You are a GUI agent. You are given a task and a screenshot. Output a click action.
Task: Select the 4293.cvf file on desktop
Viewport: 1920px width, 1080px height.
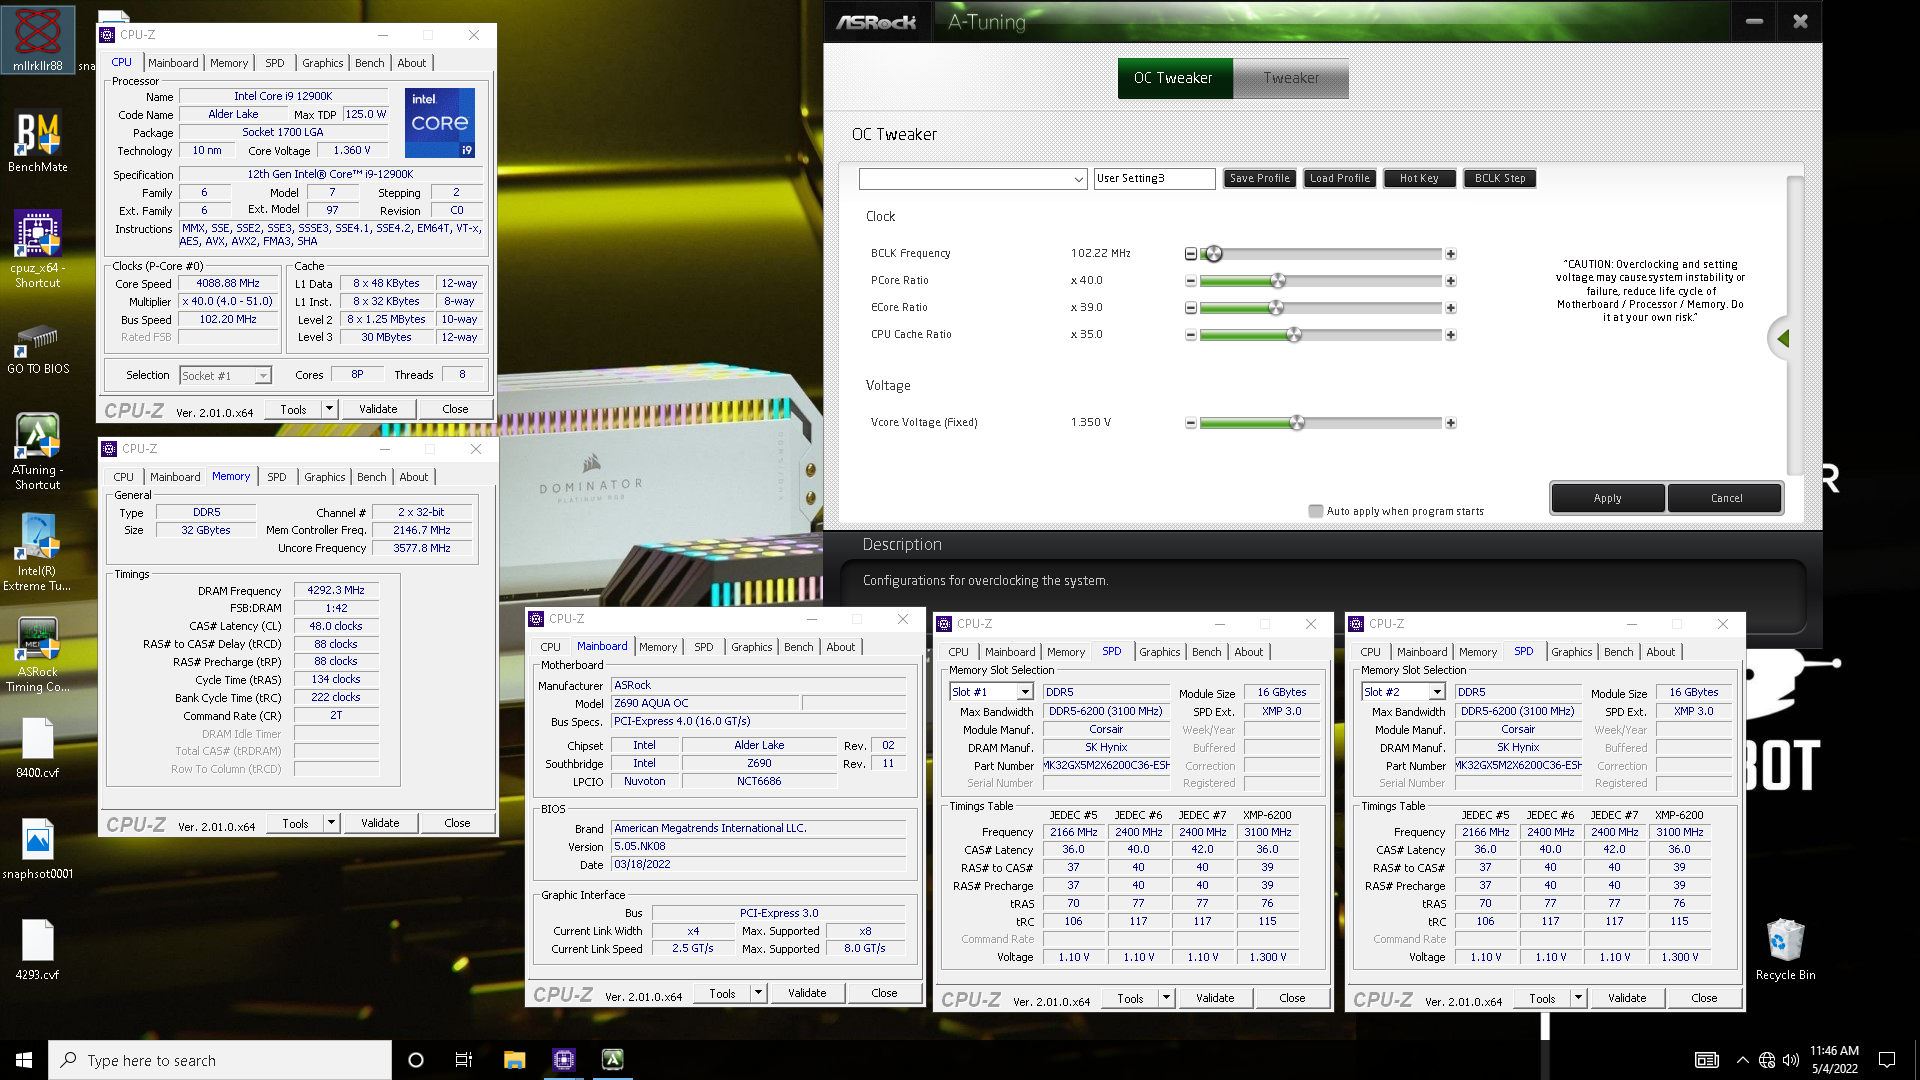click(38, 950)
